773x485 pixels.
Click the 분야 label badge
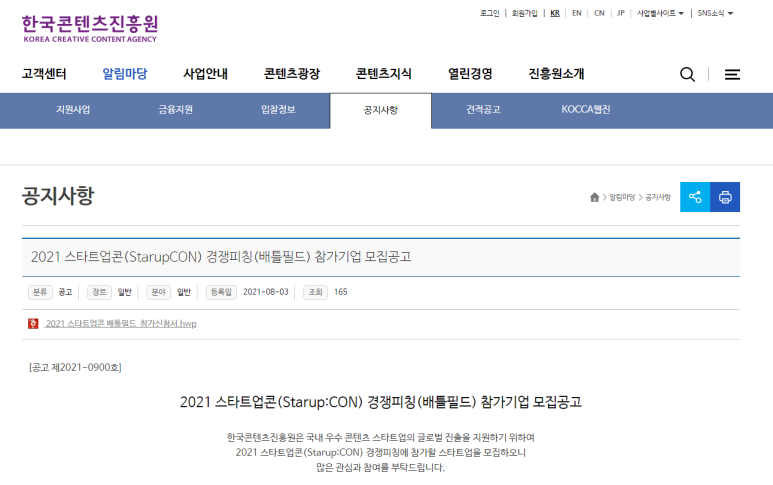click(x=158, y=292)
